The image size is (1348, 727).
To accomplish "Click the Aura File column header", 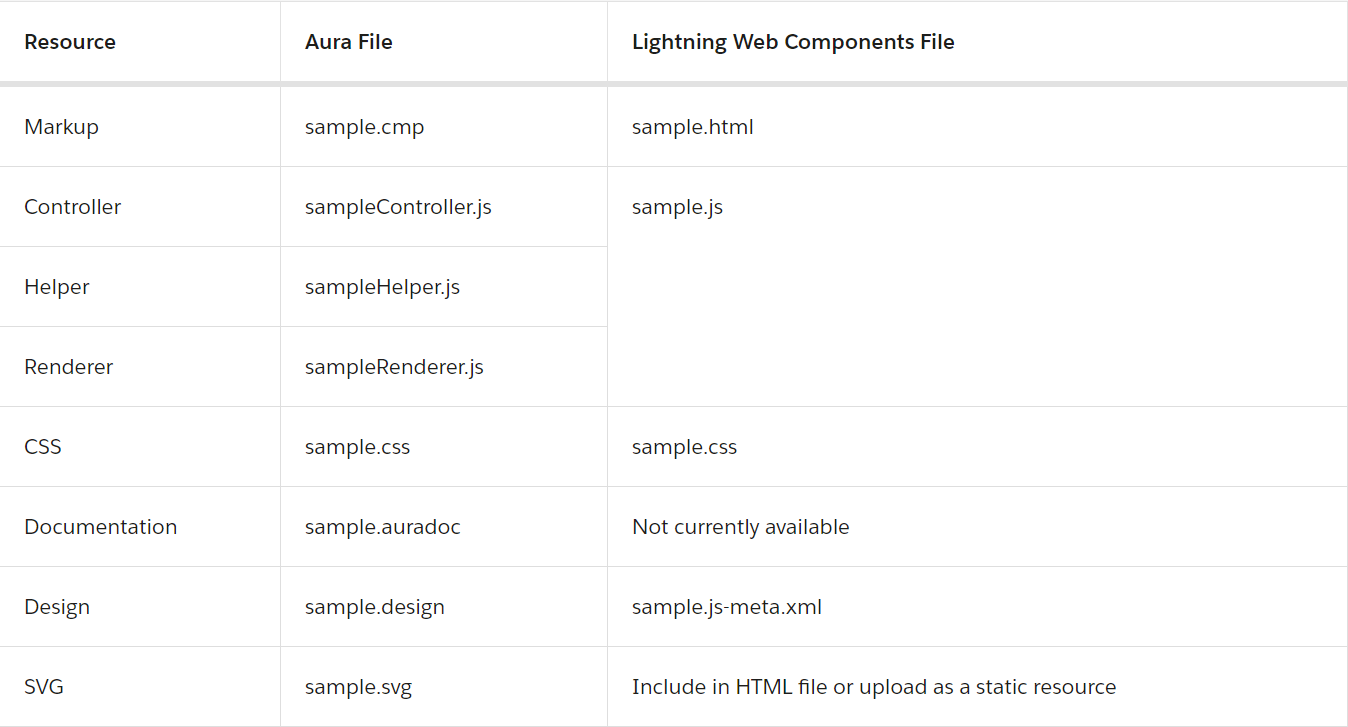I will pyautogui.click(x=349, y=42).
